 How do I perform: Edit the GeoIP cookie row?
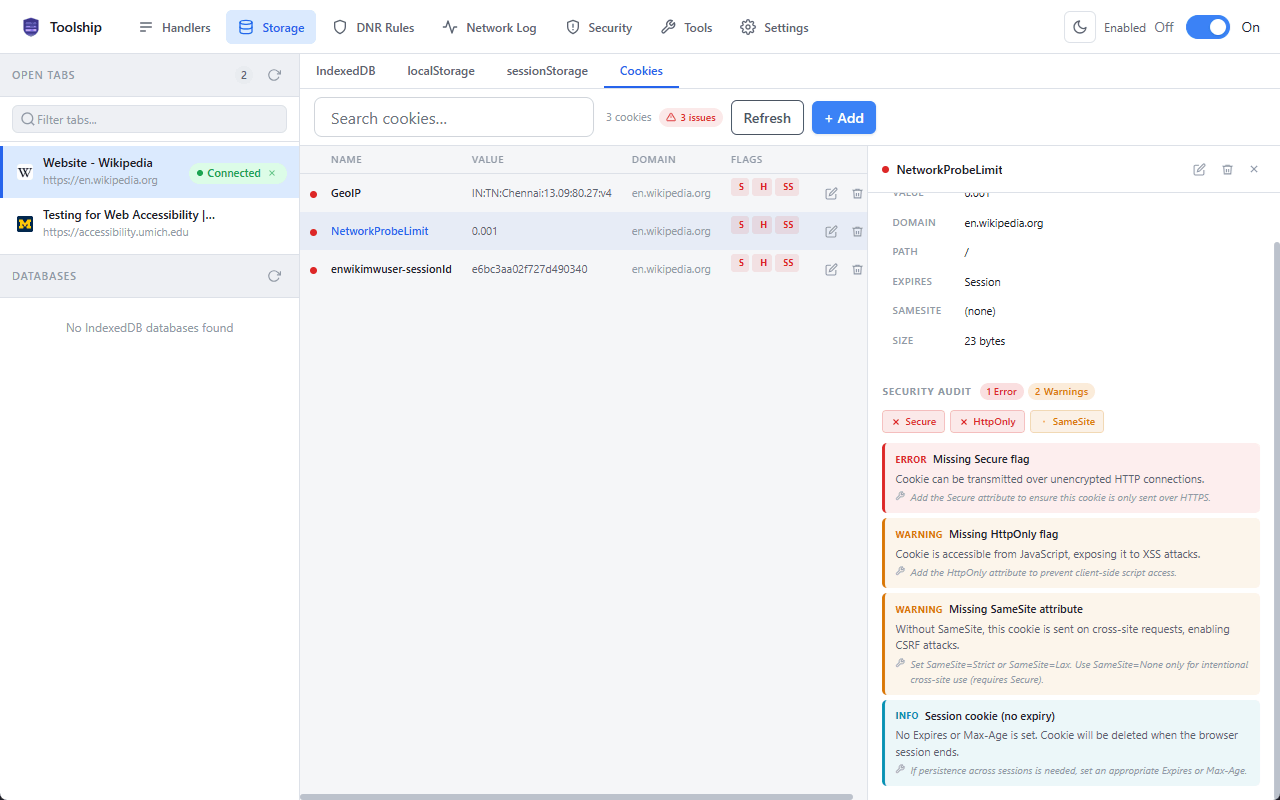coord(831,193)
